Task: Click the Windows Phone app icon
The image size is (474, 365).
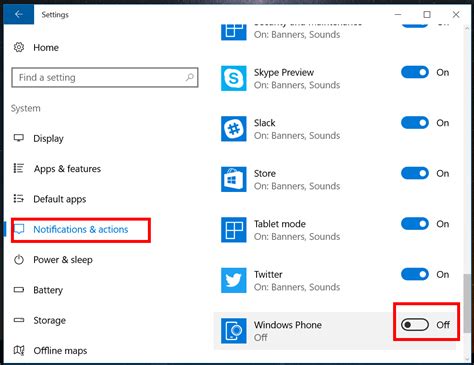Action: coord(234,331)
